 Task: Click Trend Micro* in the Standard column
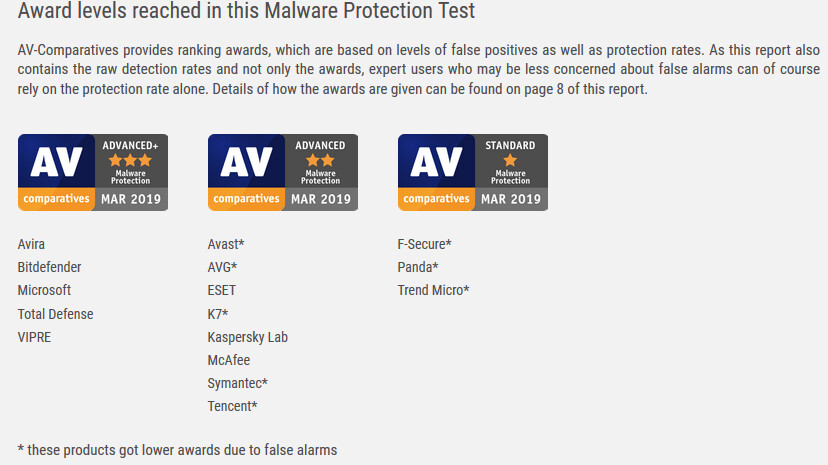(434, 290)
